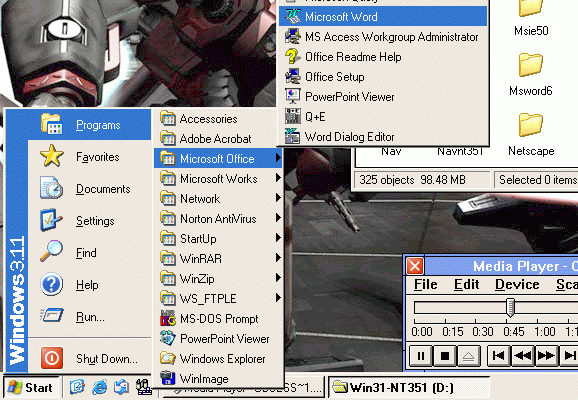Close the Media Player window with red X
The height and width of the screenshot is (400, 578).
415,266
